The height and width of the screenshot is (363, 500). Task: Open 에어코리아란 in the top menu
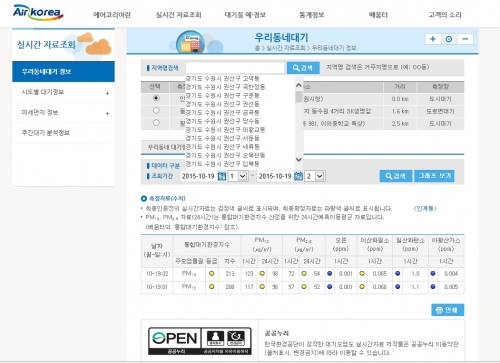pyautogui.click(x=112, y=15)
